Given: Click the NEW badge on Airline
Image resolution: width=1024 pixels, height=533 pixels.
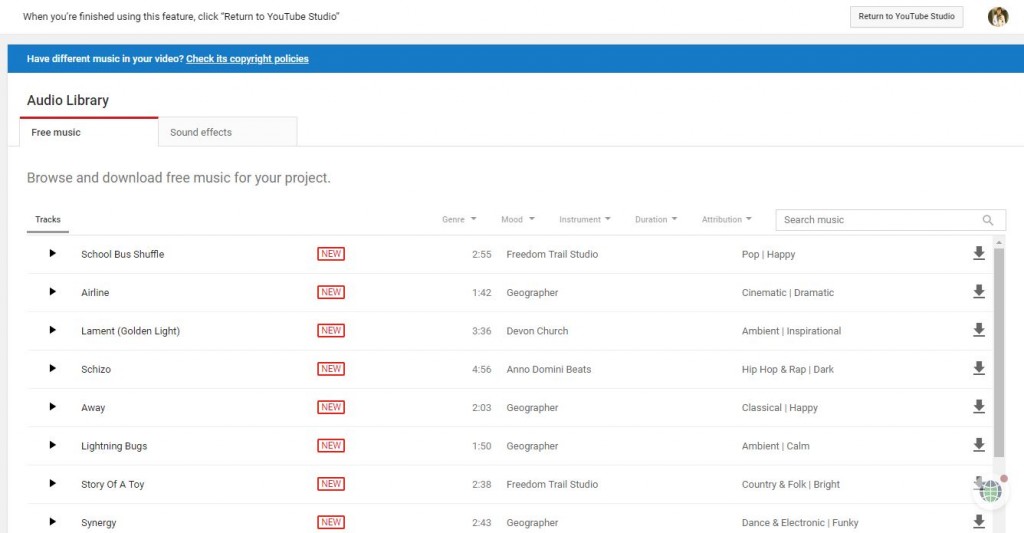Looking at the screenshot, I should (331, 292).
